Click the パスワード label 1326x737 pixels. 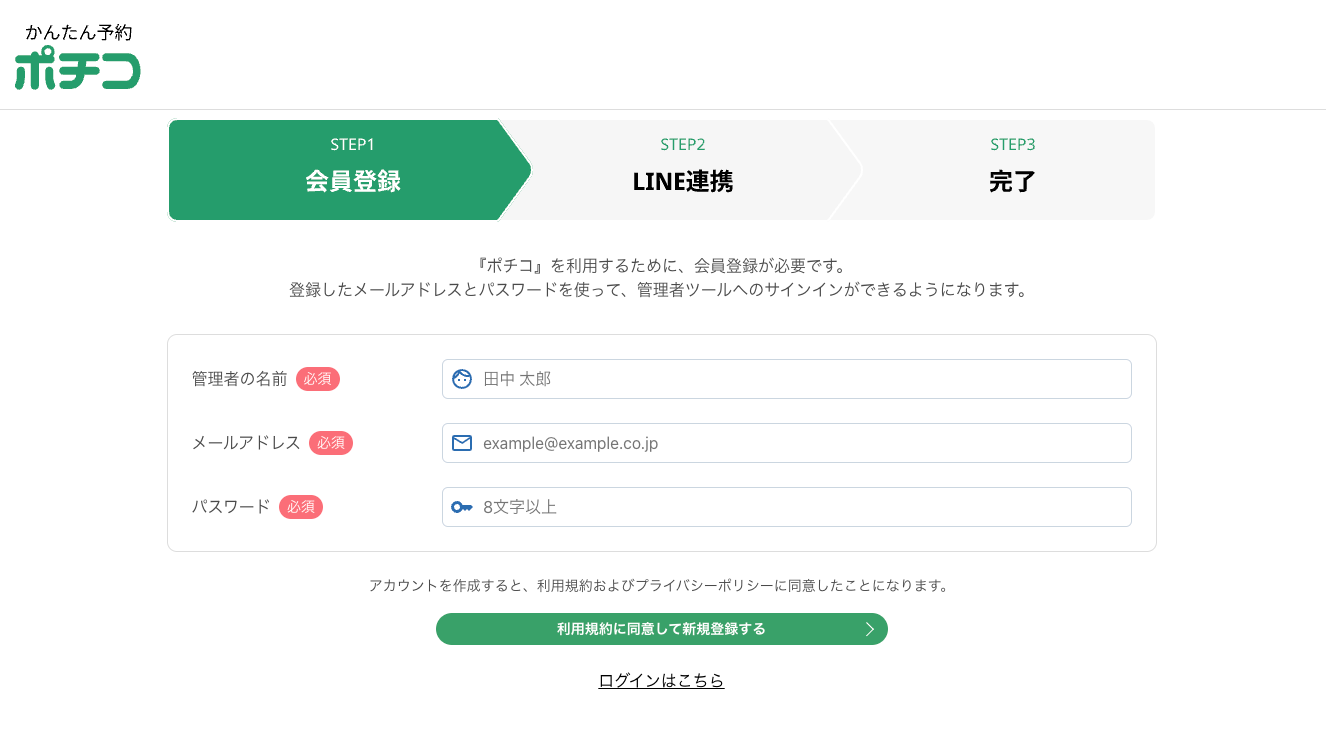(231, 507)
